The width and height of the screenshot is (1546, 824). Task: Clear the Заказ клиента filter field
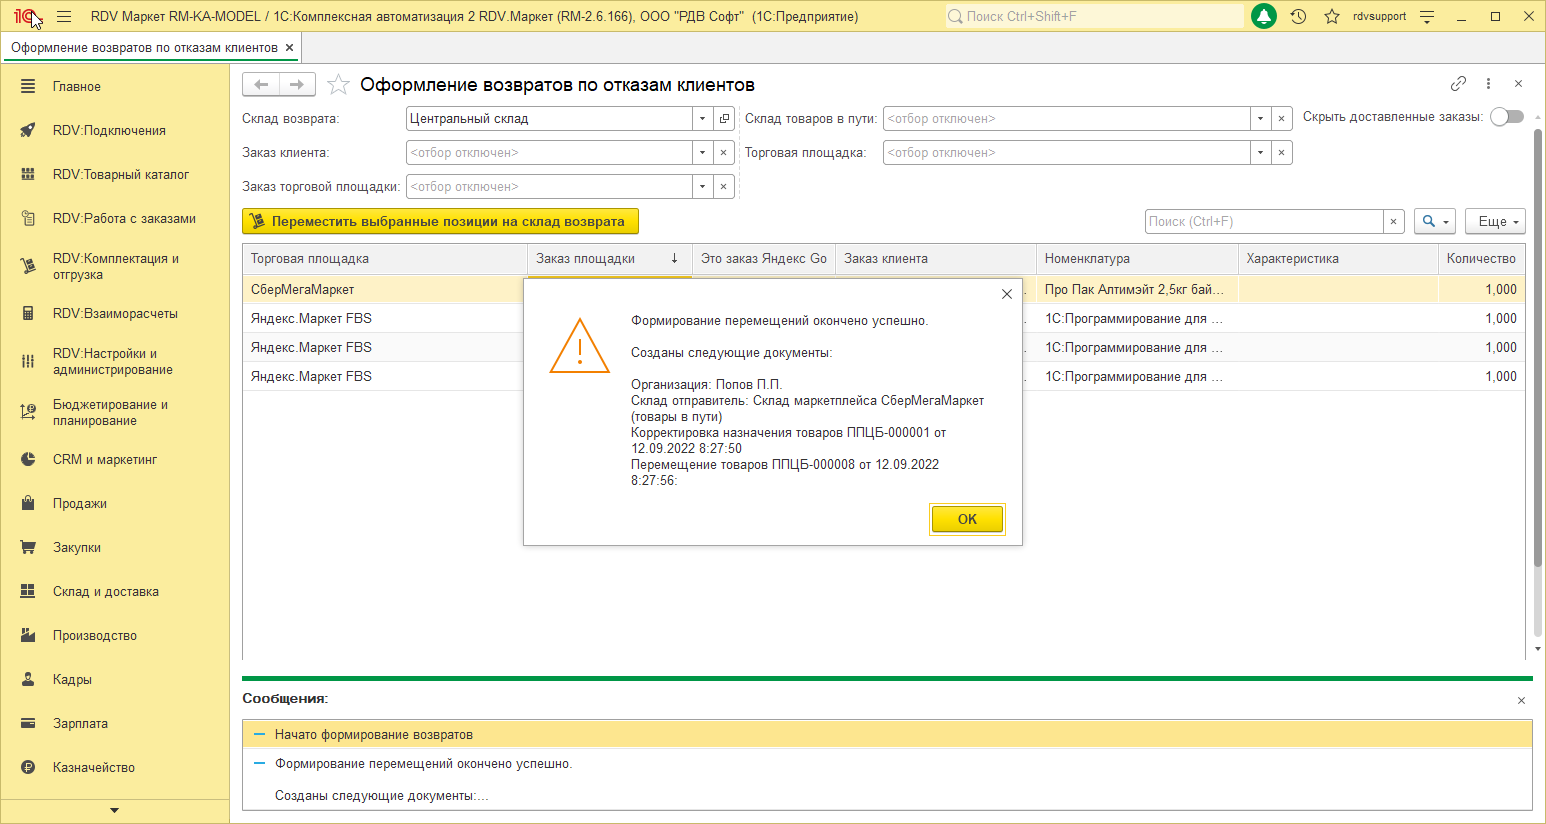[x=724, y=153]
